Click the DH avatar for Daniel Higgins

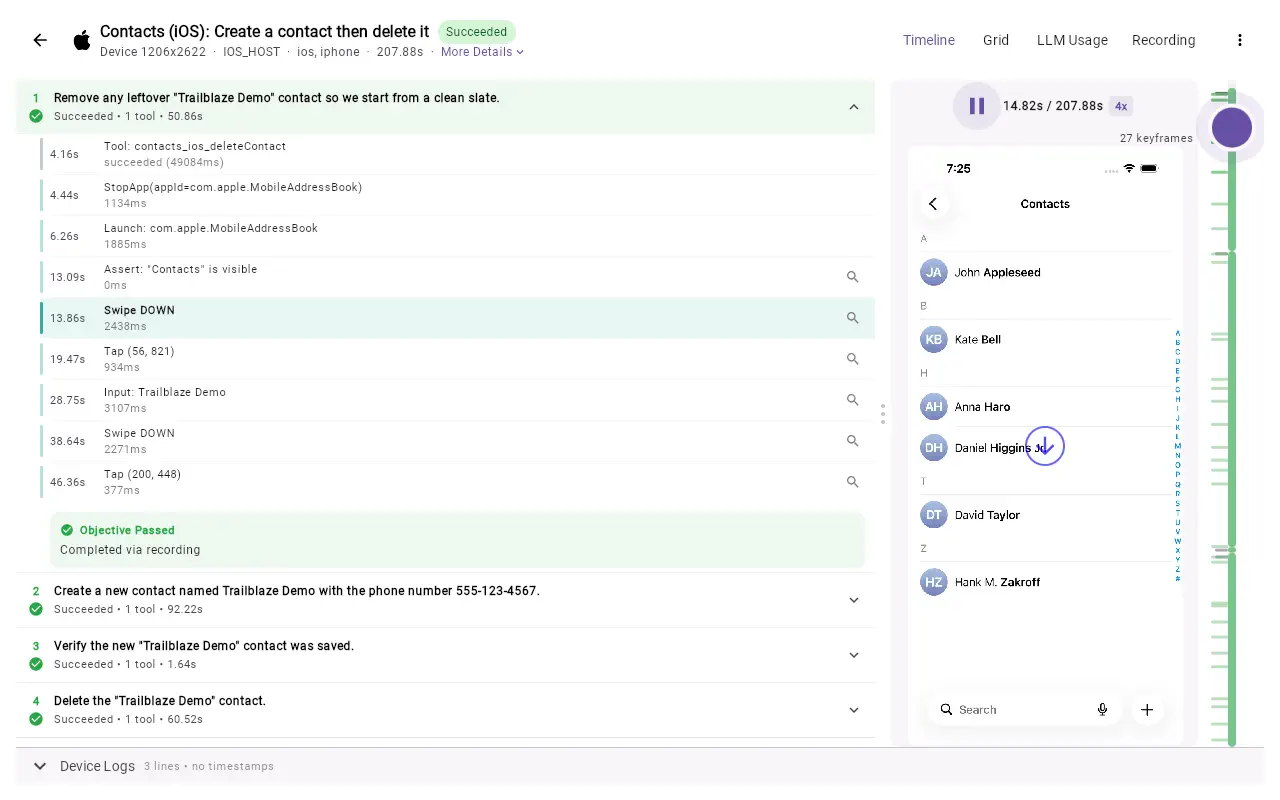(x=933, y=448)
